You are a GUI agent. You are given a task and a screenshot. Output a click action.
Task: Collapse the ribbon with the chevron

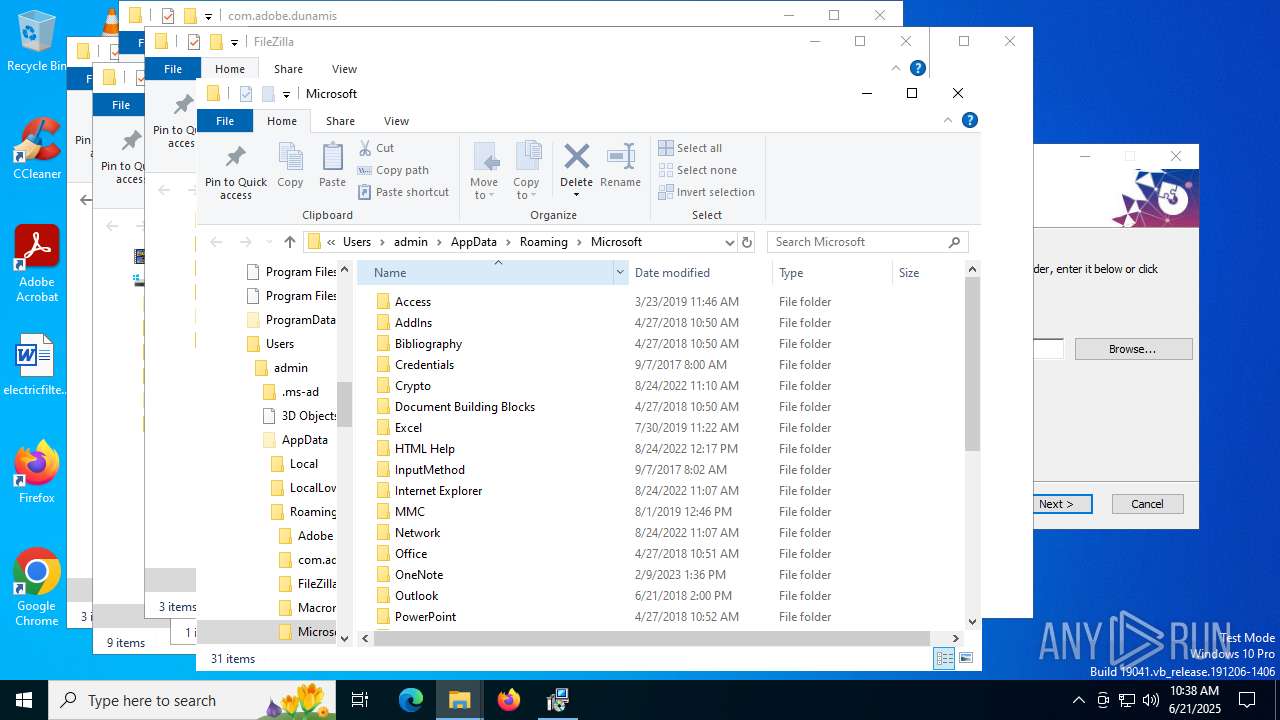click(948, 120)
